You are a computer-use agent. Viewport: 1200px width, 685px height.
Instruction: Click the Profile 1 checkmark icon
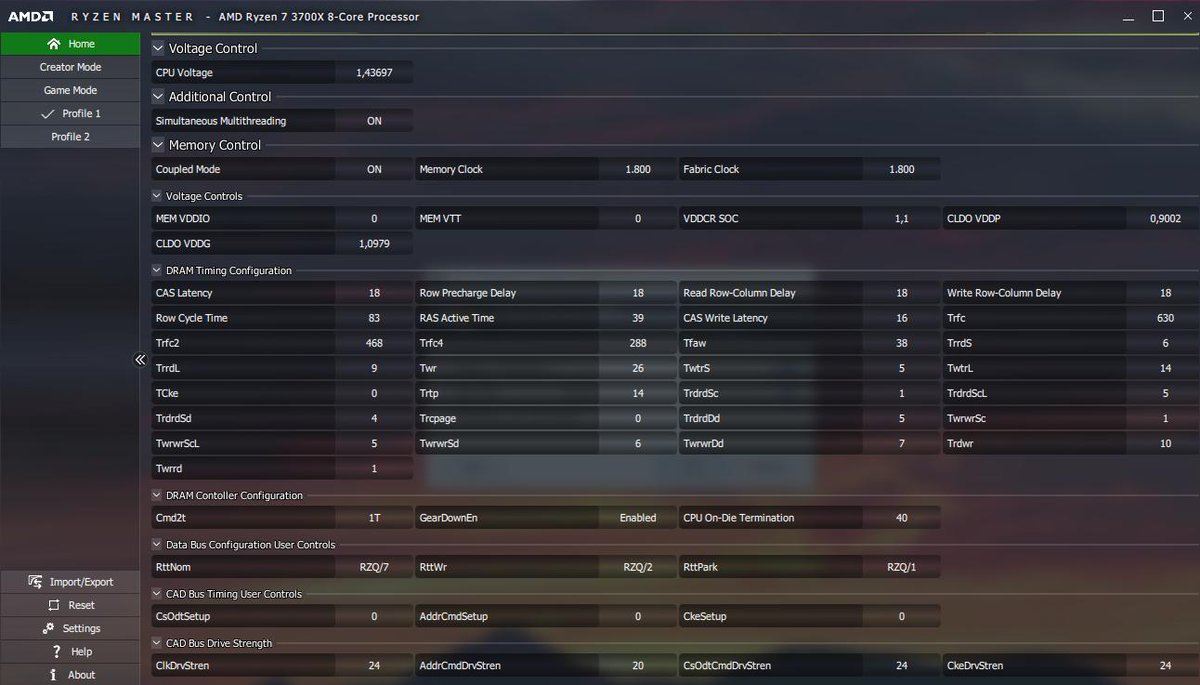pyautogui.click(x=47, y=113)
